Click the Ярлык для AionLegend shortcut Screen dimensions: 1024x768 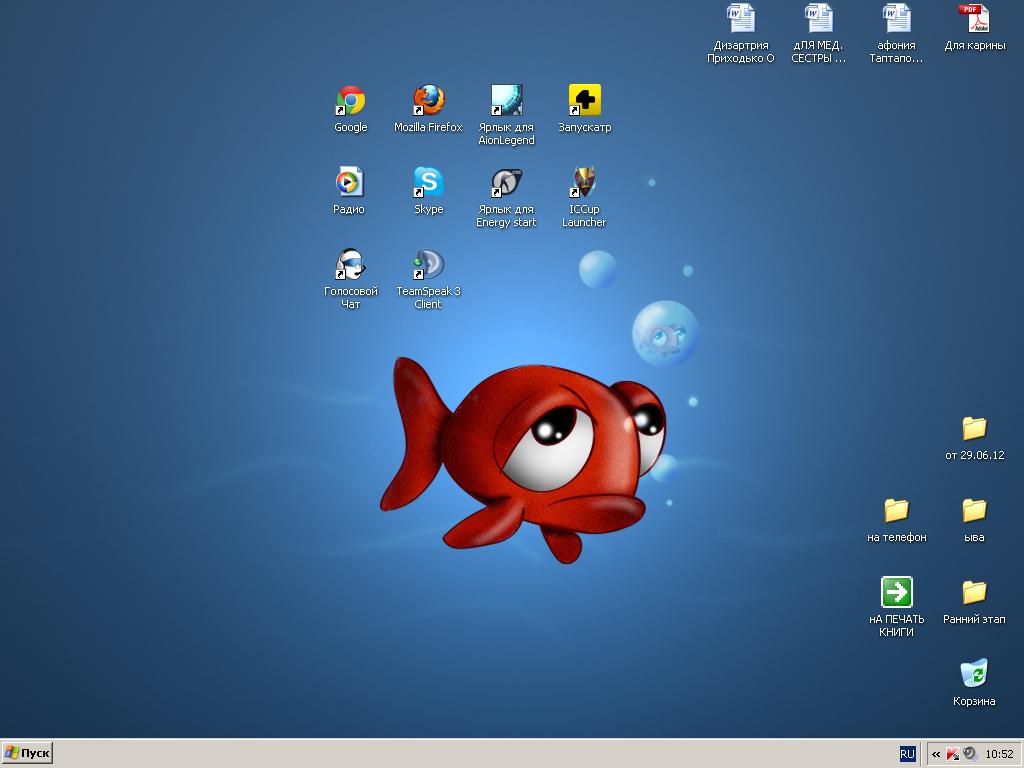(506, 101)
